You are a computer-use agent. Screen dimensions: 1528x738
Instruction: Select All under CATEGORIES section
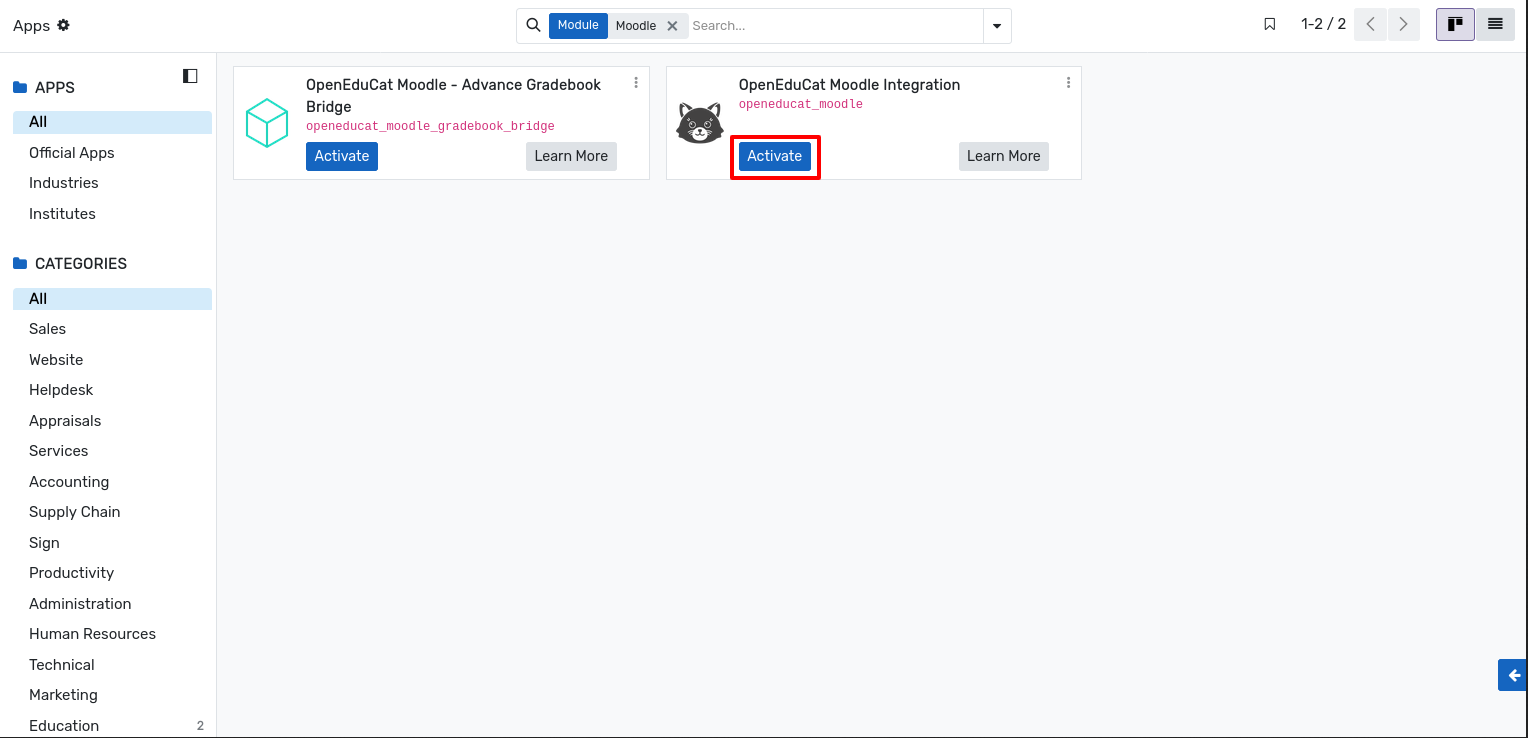(112, 299)
